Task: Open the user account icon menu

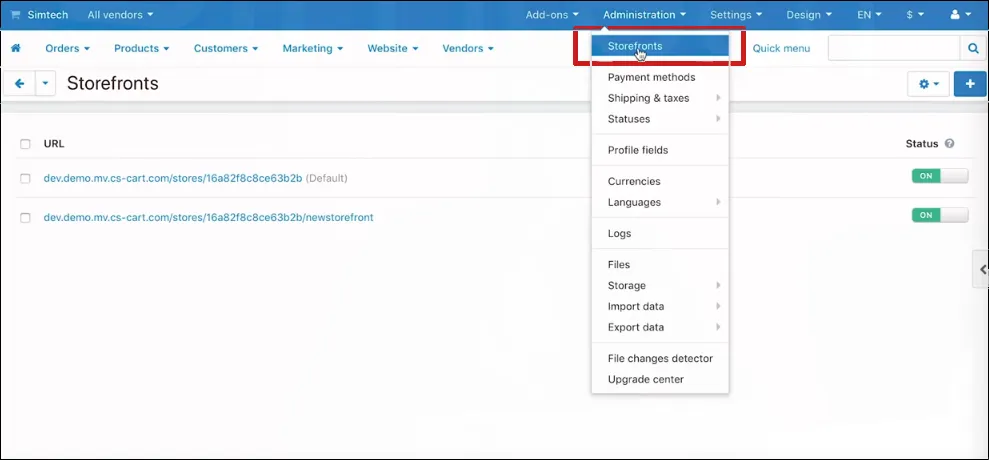Action: [x=961, y=15]
